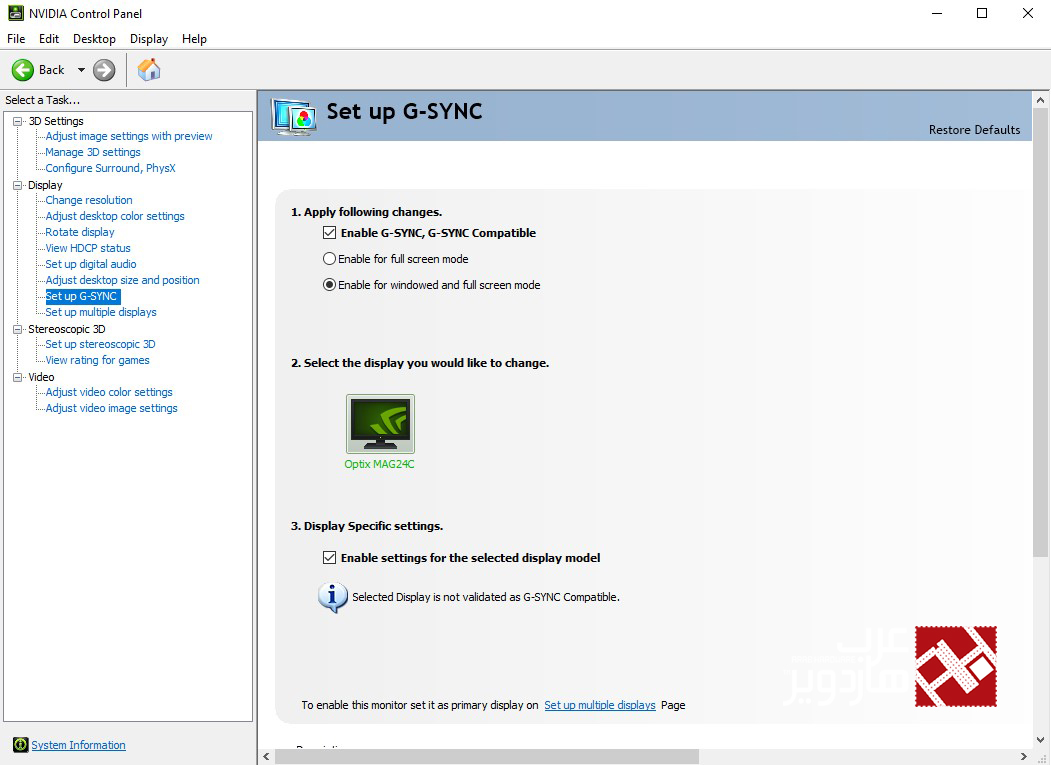Select Enable for windowed and full screen mode
The width and height of the screenshot is (1051, 765).
click(329, 285)
